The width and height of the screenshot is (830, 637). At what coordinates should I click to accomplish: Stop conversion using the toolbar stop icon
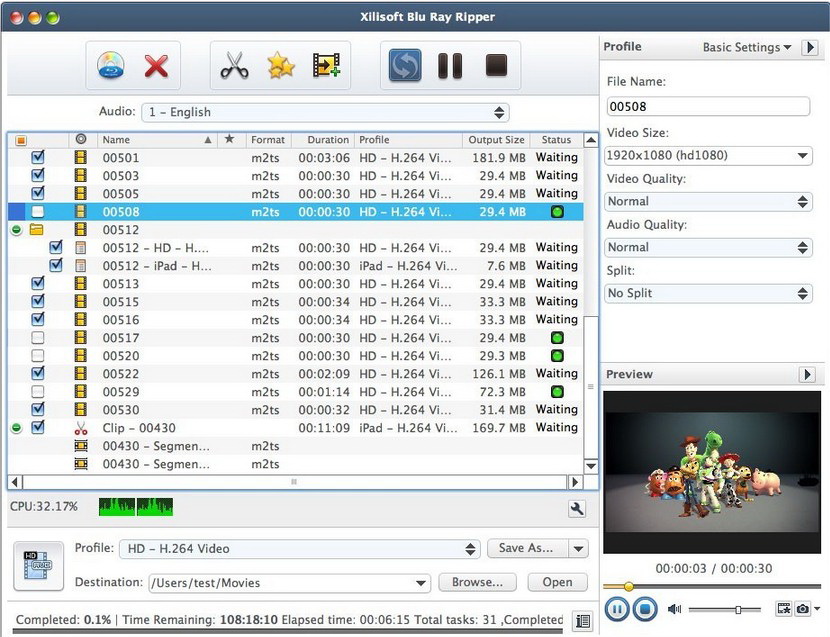pos(496,65)
